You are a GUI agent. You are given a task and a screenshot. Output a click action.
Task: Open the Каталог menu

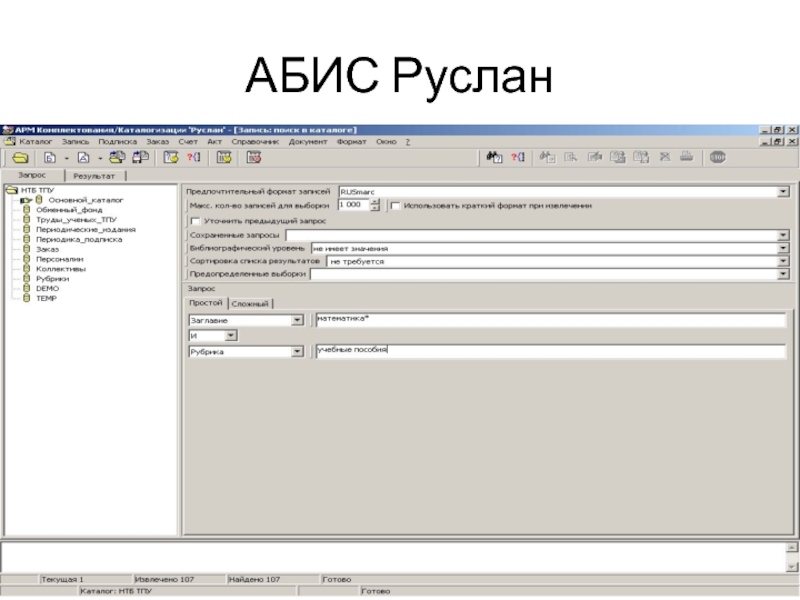click(x=36, y=142)
